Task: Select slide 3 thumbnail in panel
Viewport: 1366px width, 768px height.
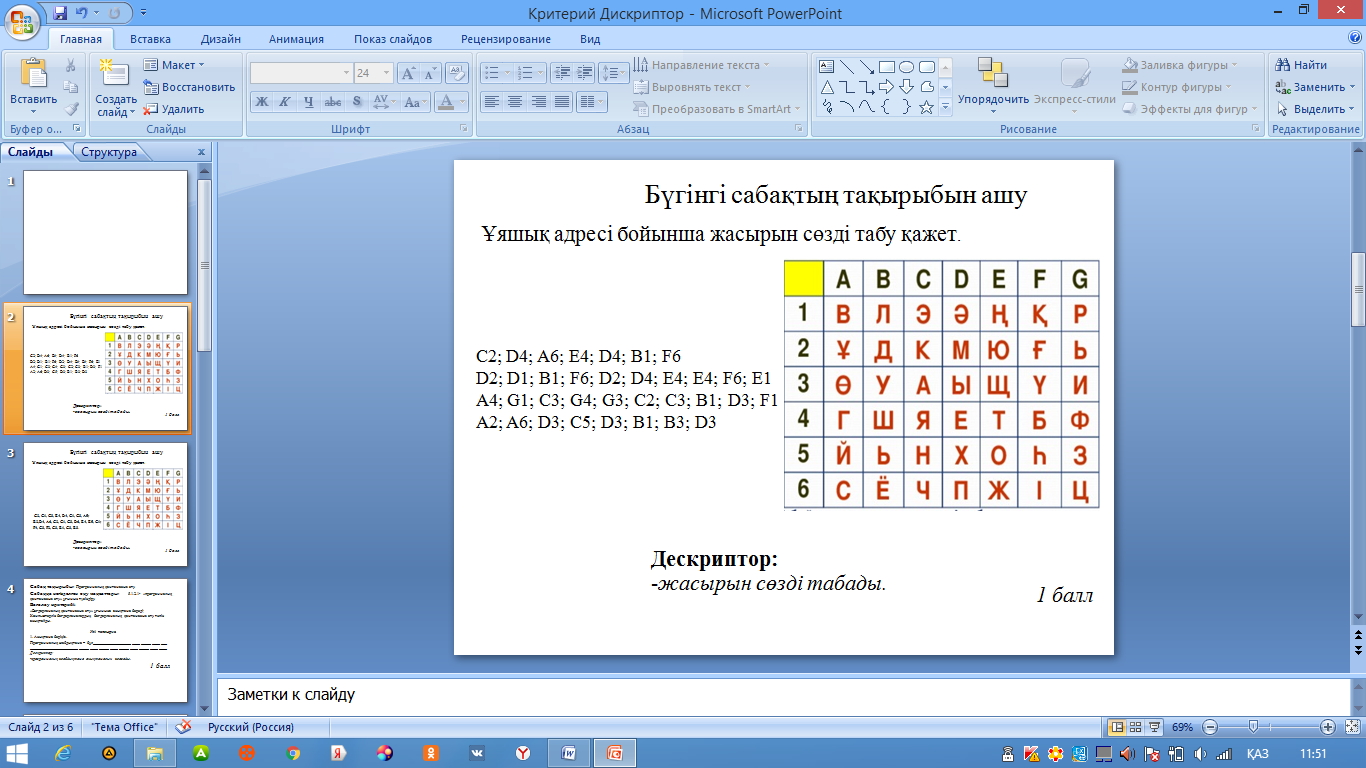Action: [x=105, y=504]
